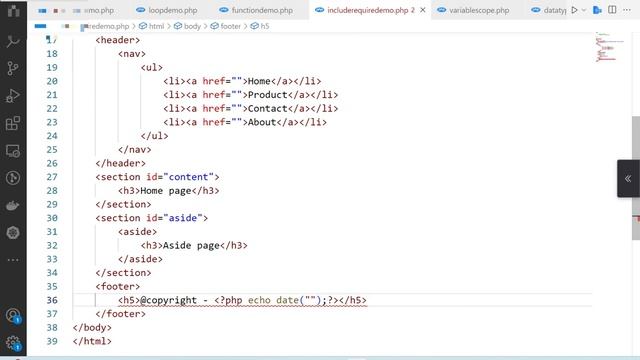Open the Git graph timeline icon
The image size is (640, 360).
pos(13,178)
